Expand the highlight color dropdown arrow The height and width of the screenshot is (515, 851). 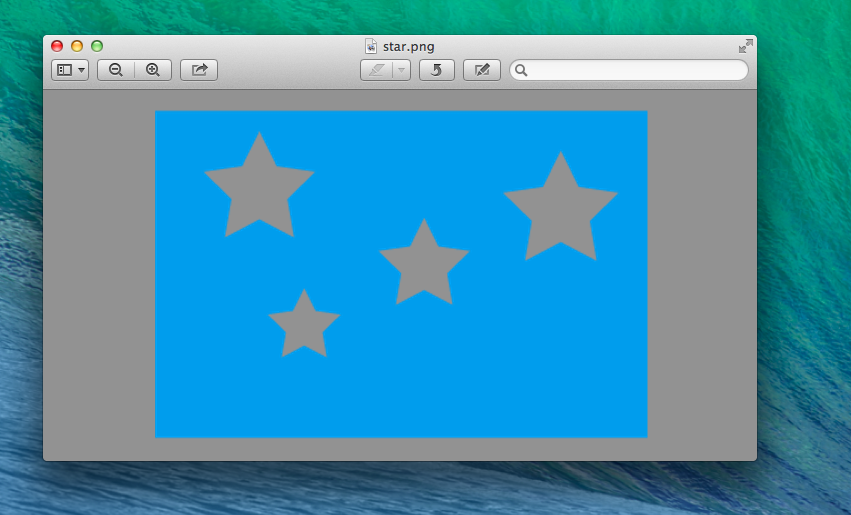coord(401,70)
